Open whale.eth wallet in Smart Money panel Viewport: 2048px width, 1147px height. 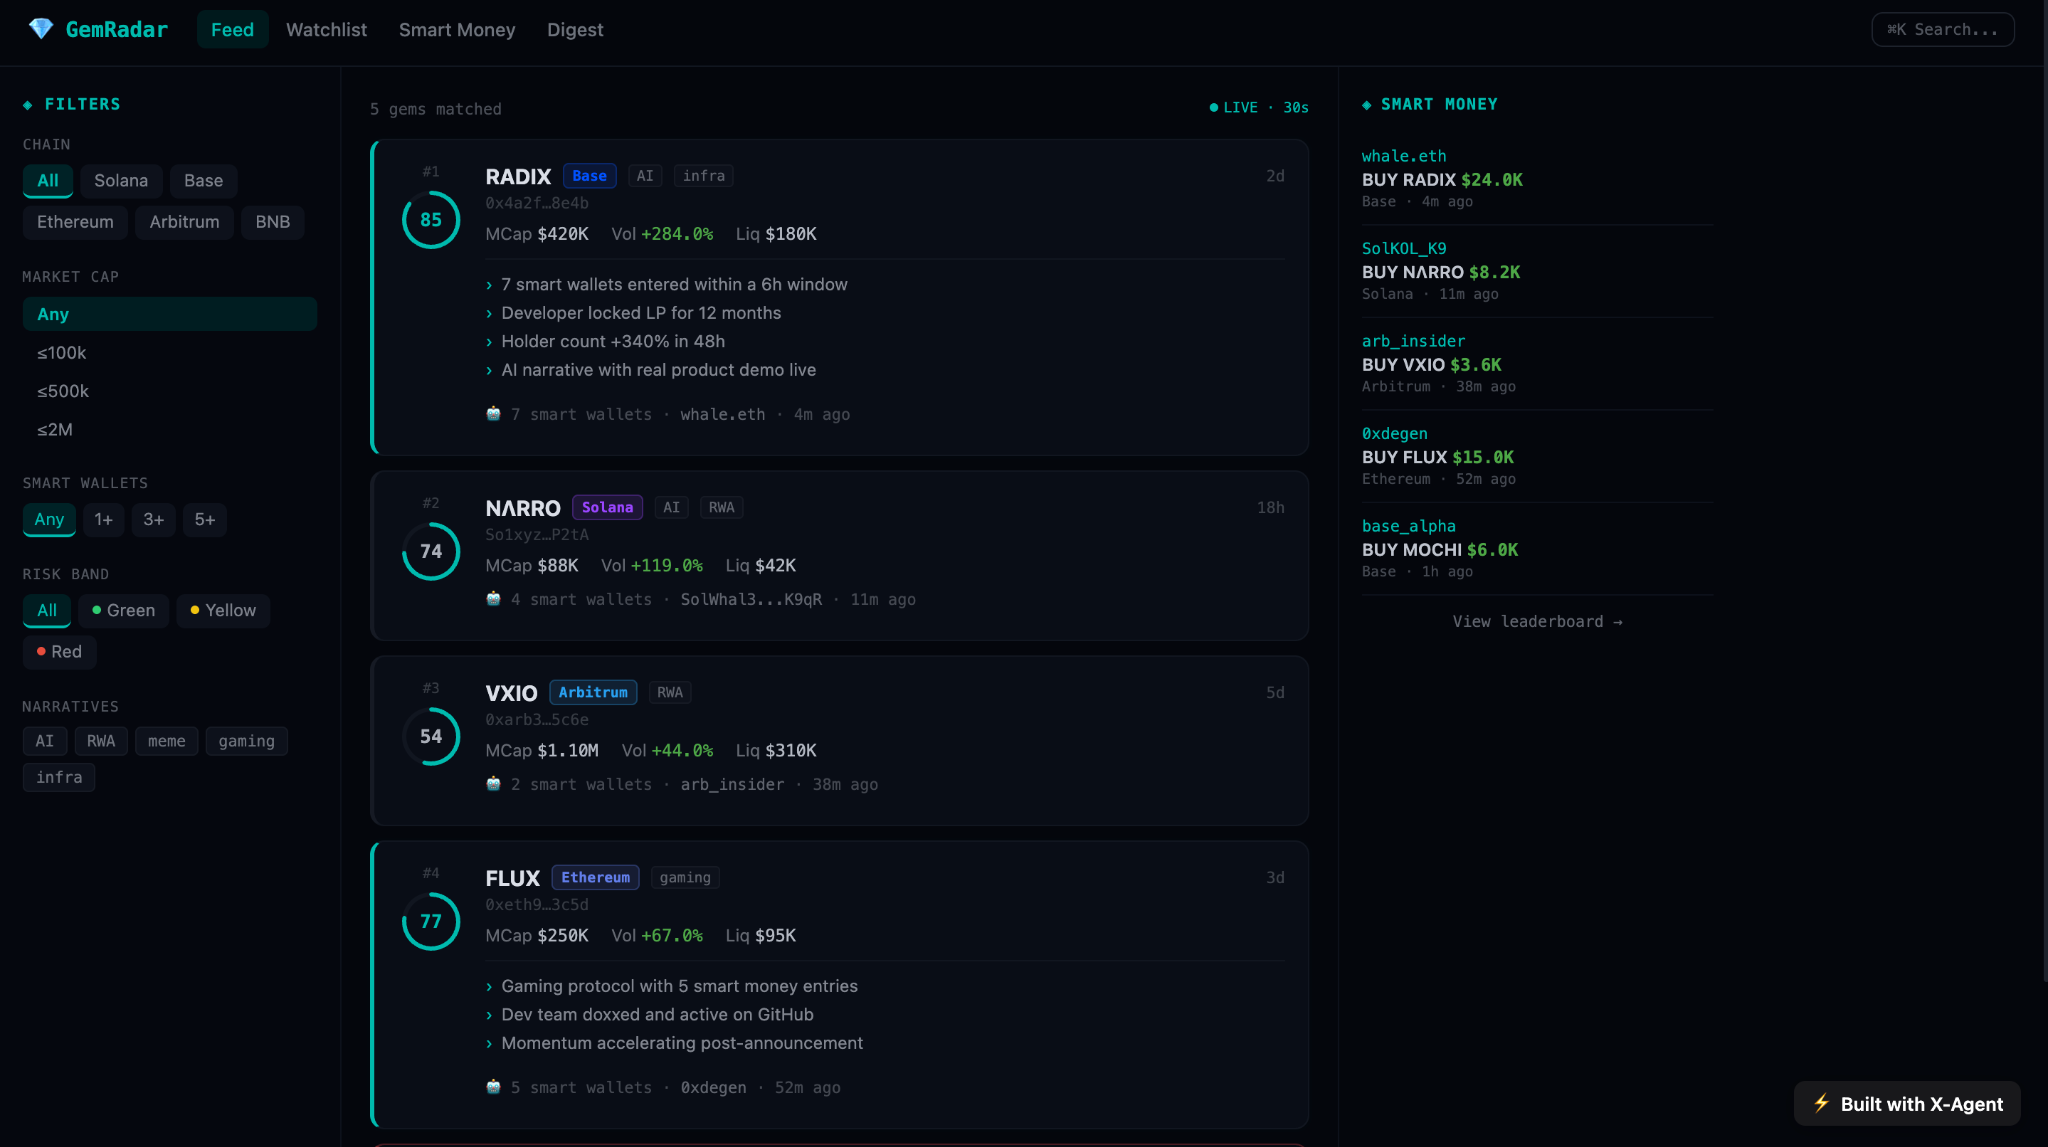pos(1404,156)
